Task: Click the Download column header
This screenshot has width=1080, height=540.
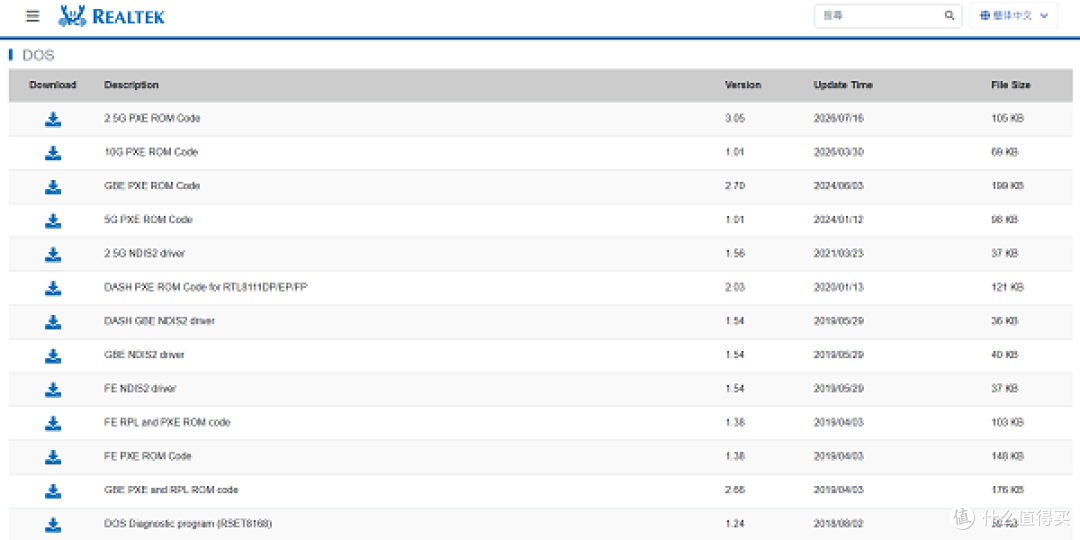Action: (53, 85)
